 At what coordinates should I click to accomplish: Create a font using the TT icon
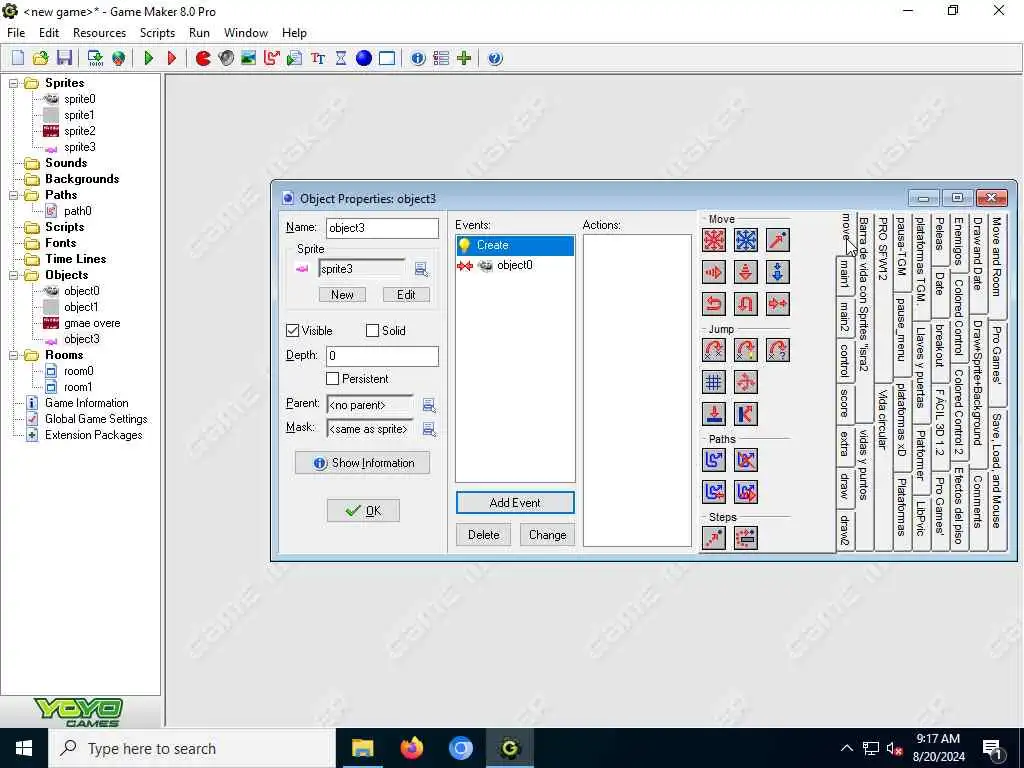click(x=318, y=58)
